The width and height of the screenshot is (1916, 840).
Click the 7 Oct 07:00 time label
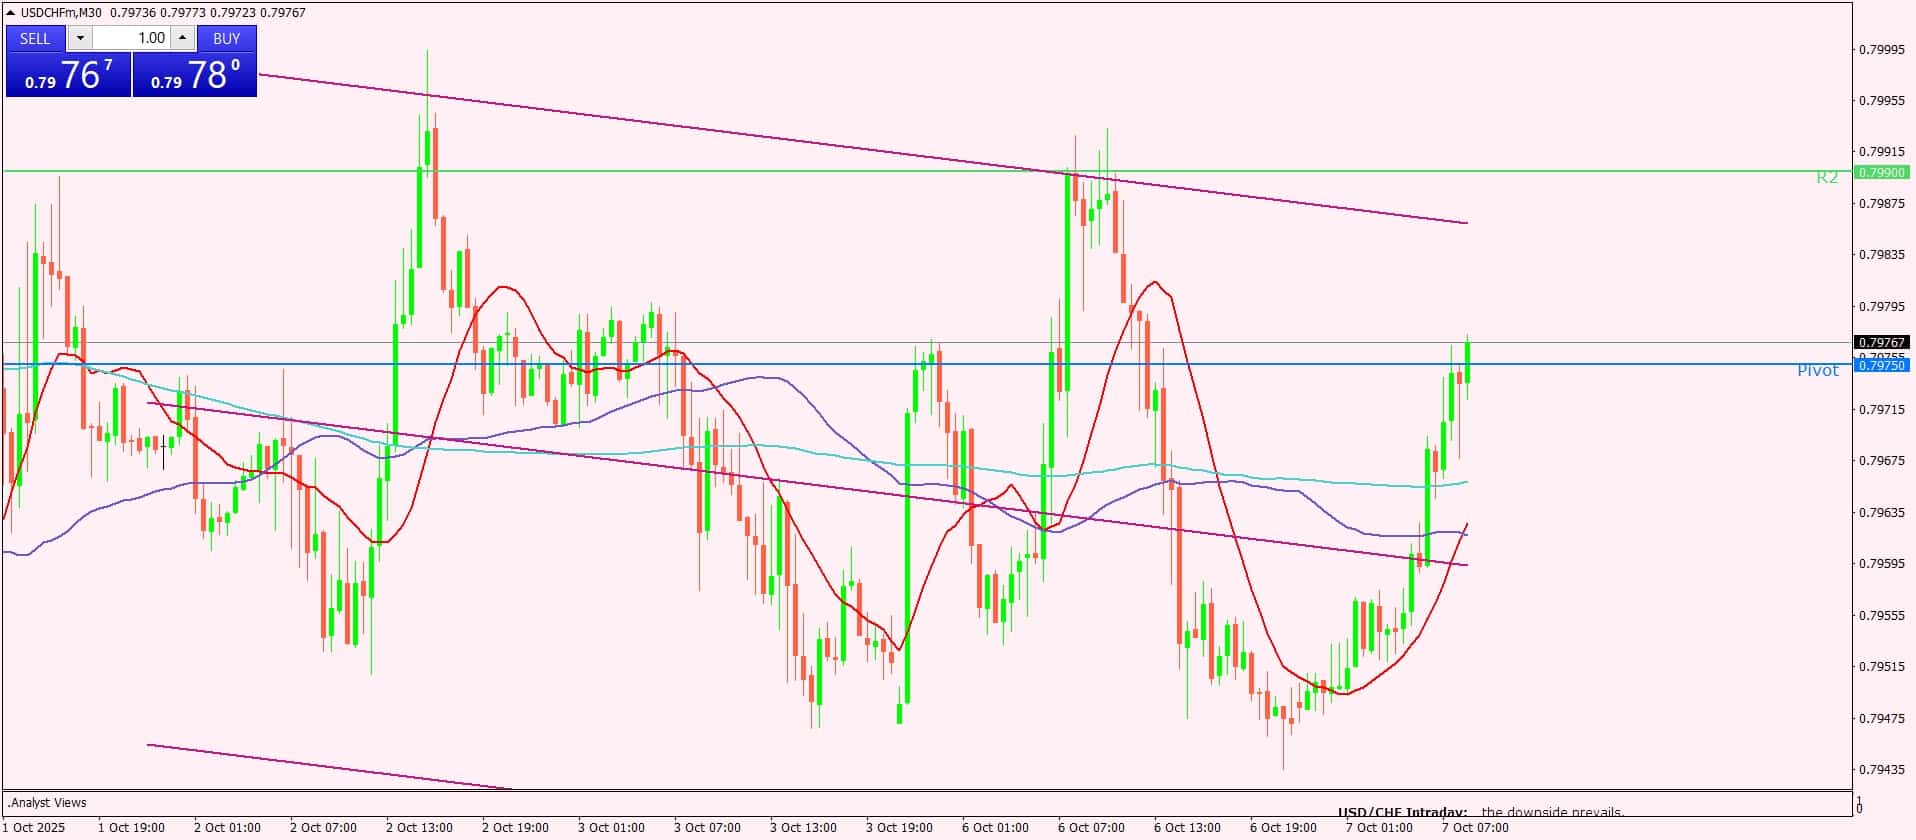1475,827
